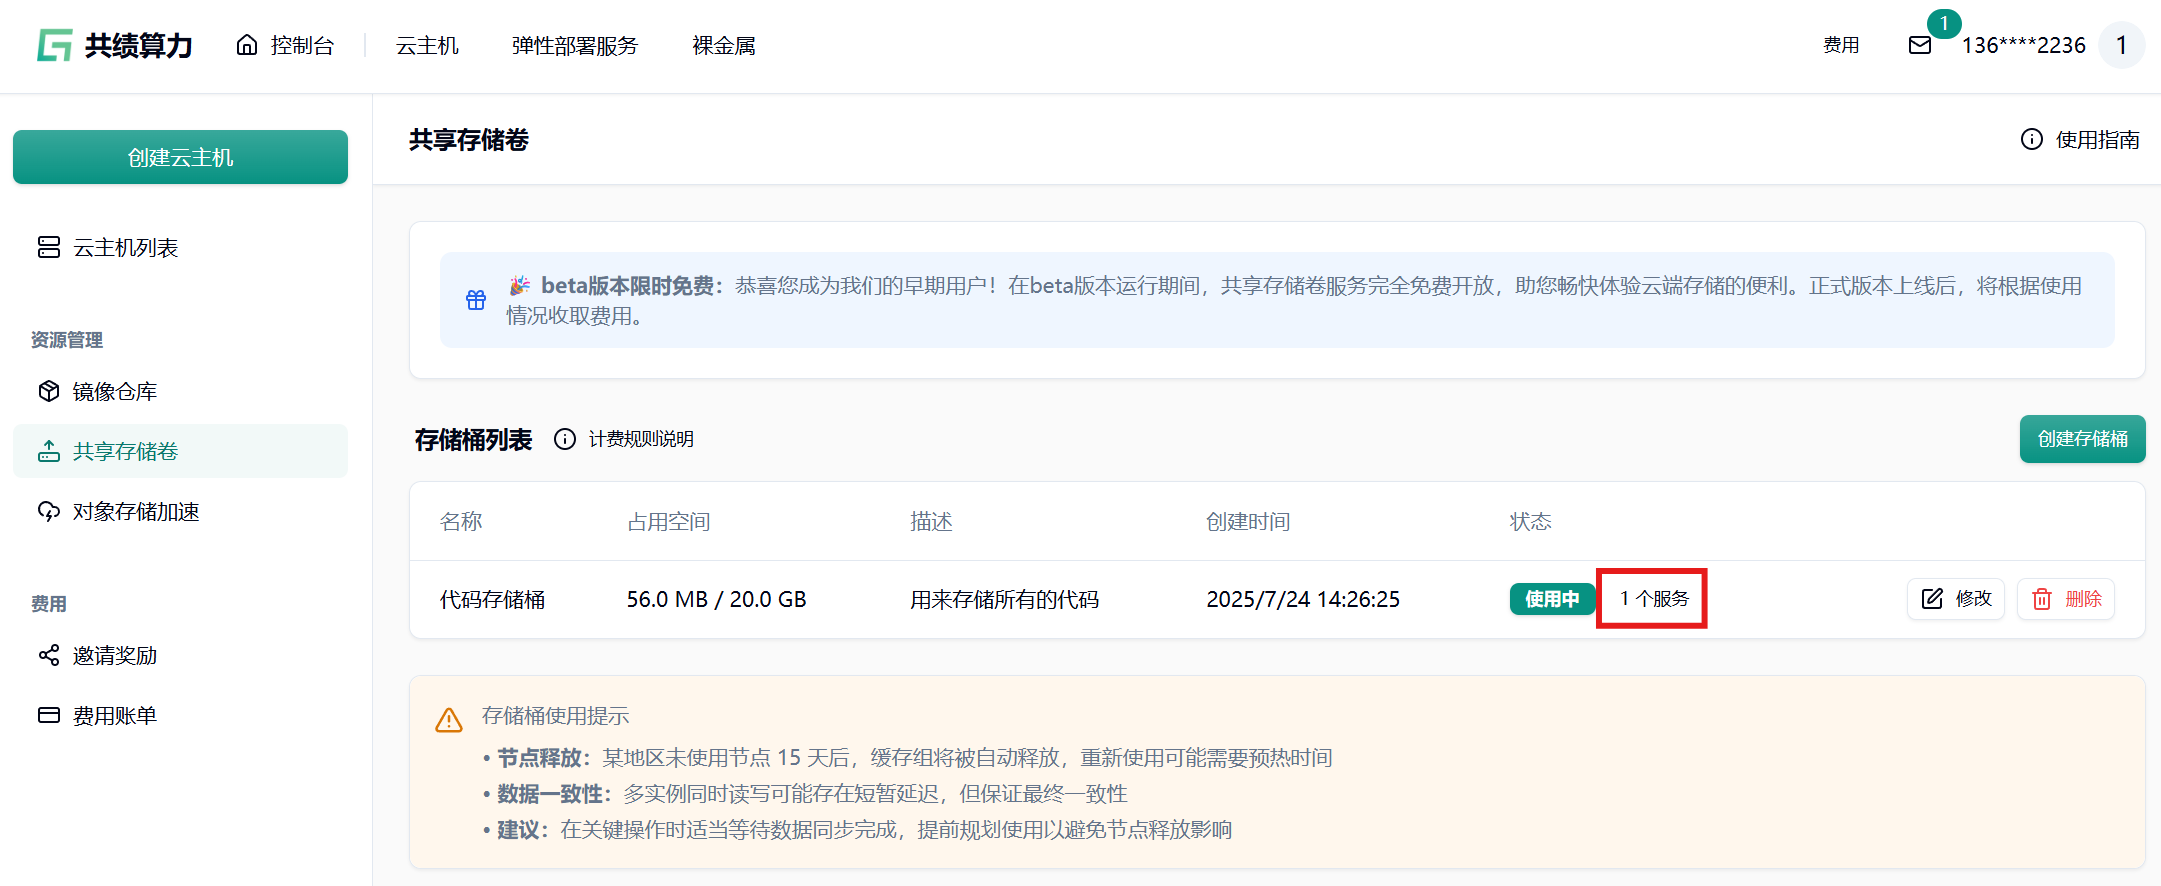This screenshot has width=2161, height=886.
Task: Open 镜像仓库 in the sidebar
Action: 114,391
